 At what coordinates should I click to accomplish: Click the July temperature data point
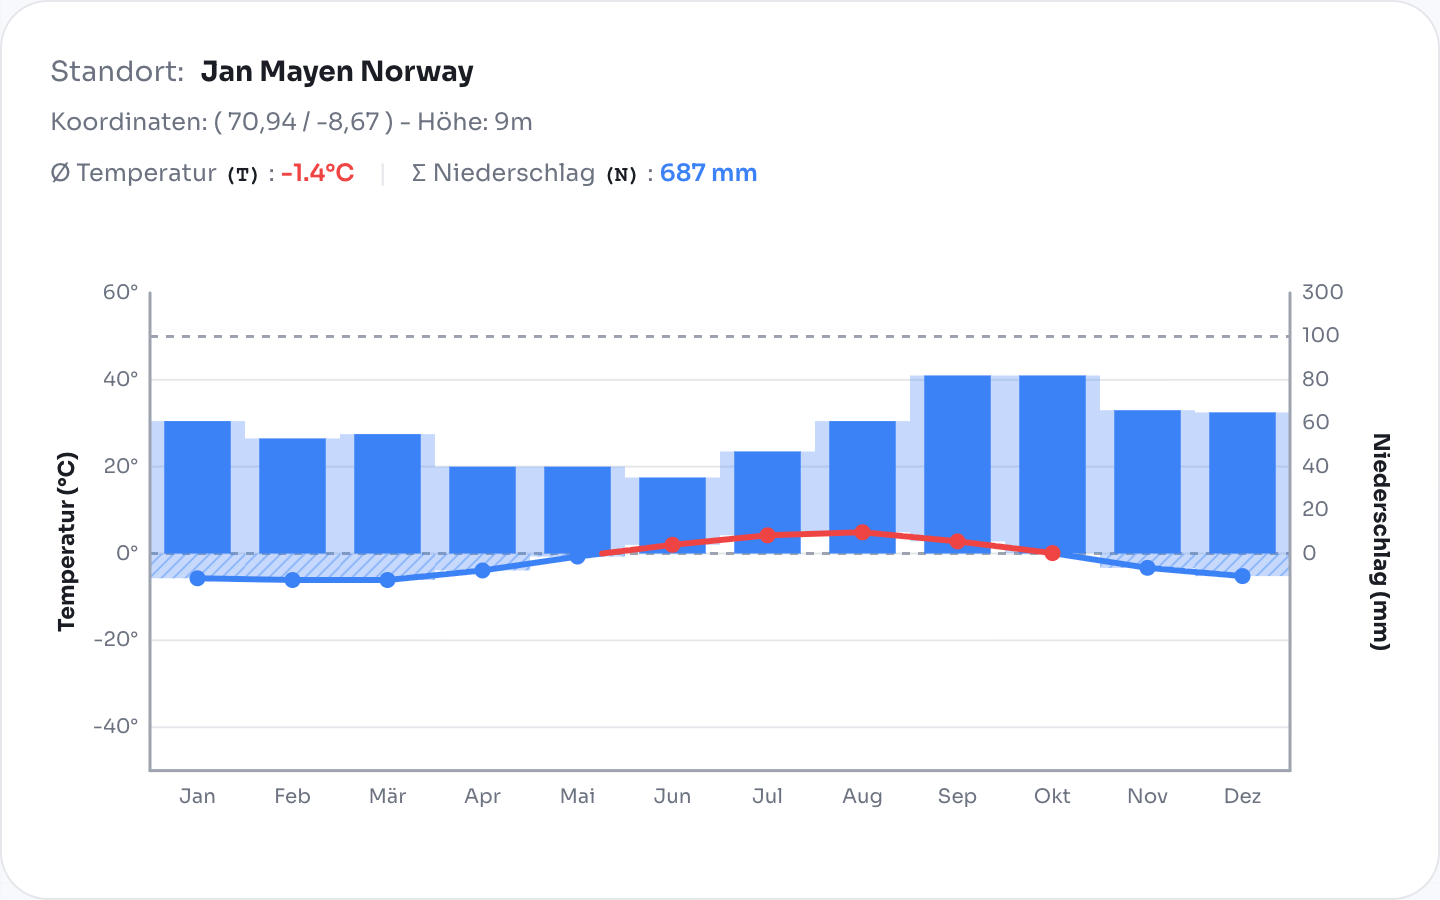tap(767, 536)
